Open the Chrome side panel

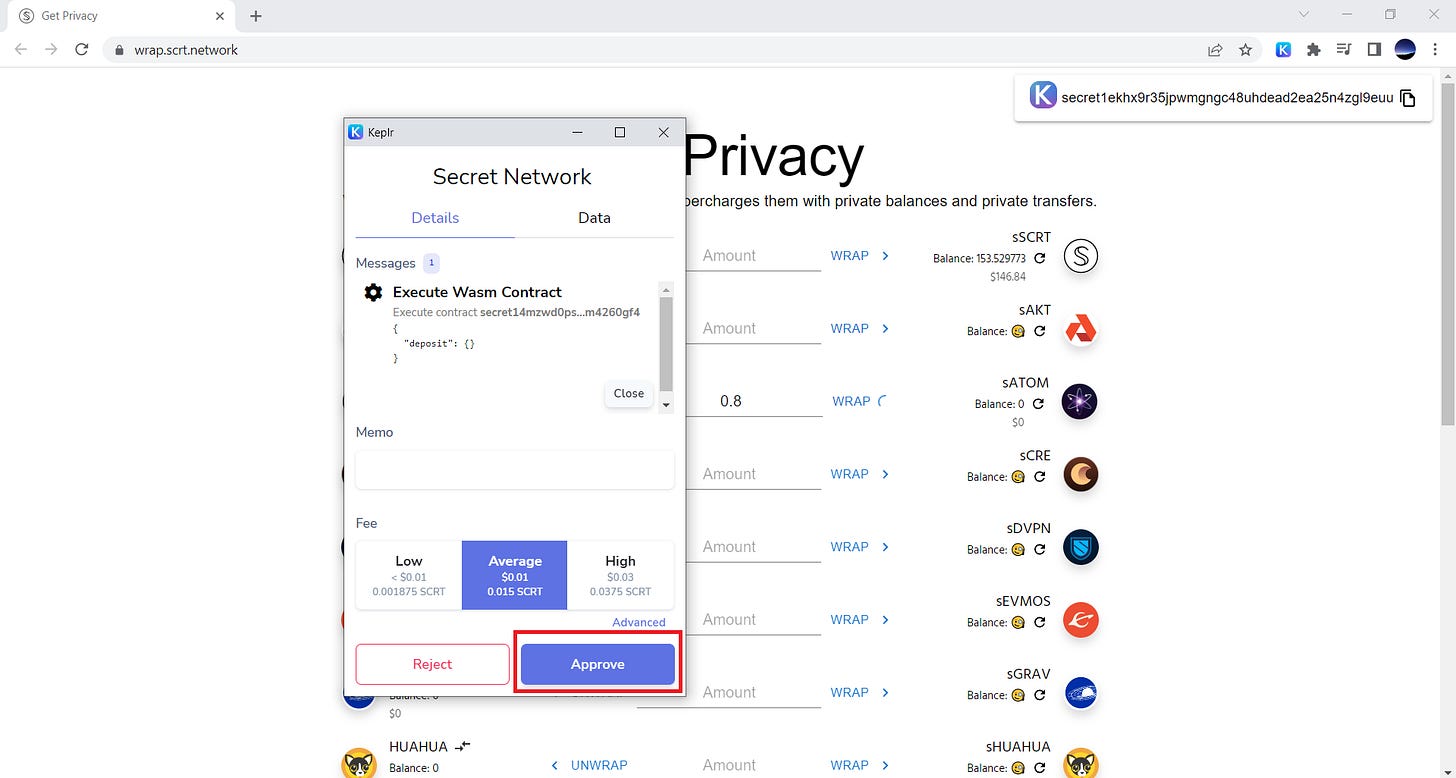coord(1374,49)
